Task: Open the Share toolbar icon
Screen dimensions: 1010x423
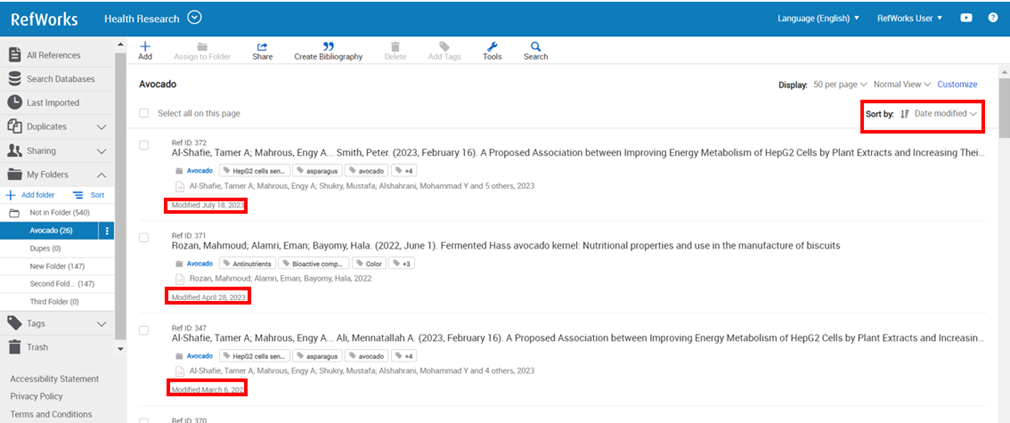Action: tap(262, 47)
